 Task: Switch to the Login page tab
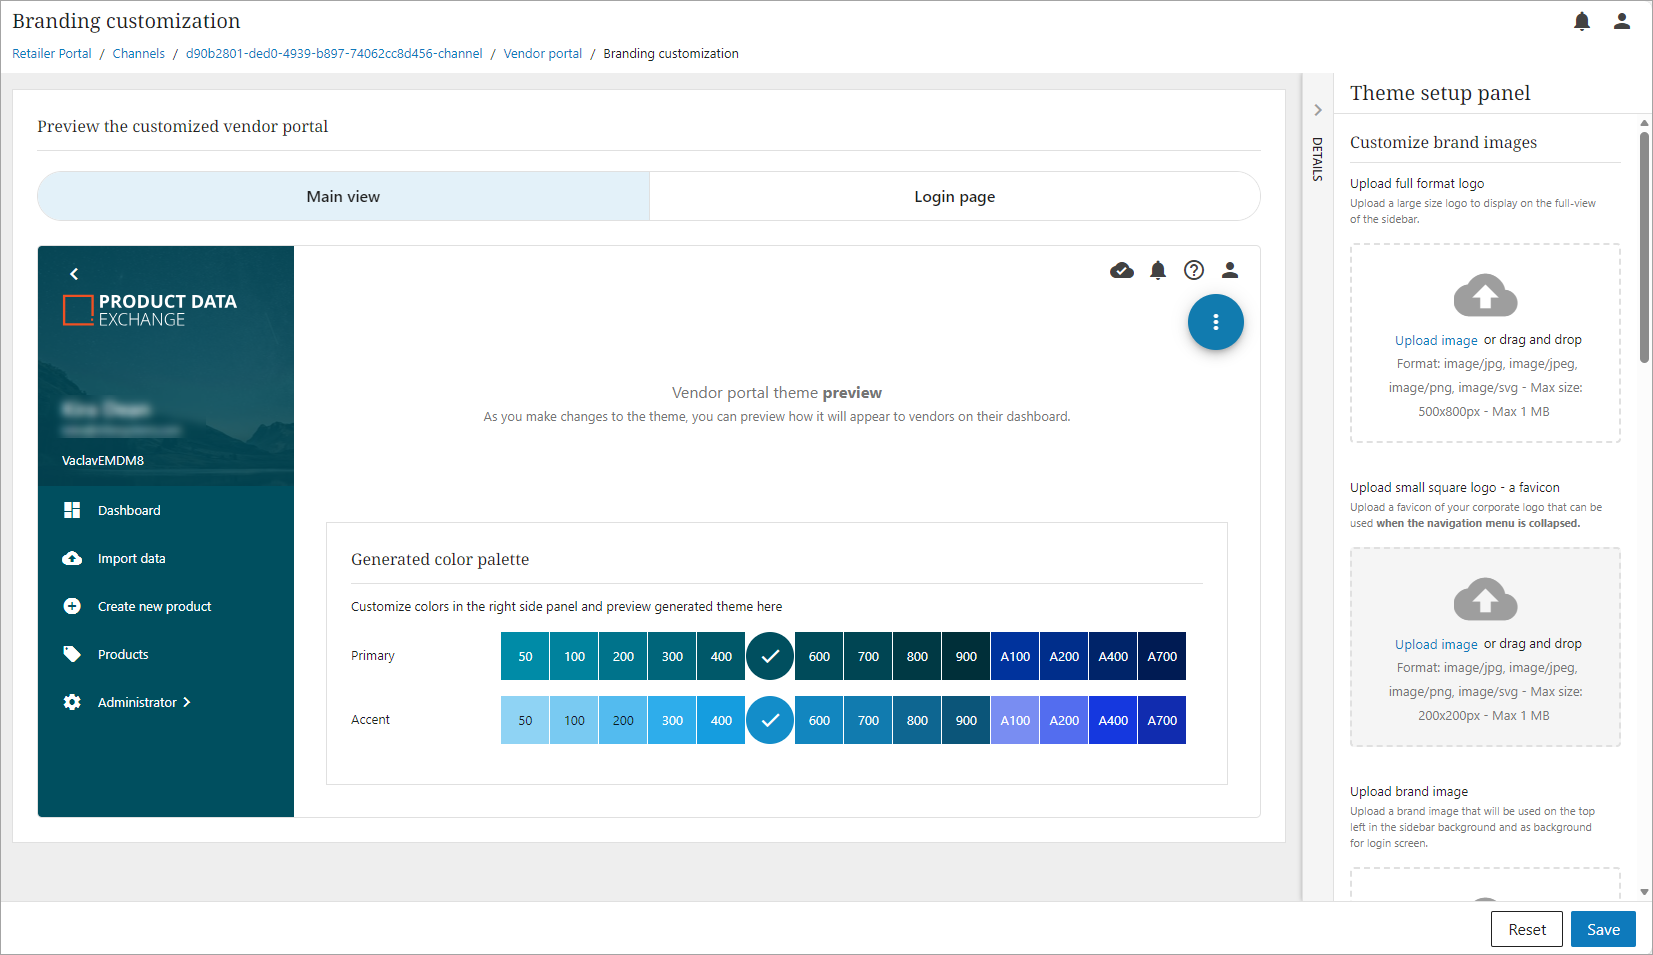pos(954,196)
